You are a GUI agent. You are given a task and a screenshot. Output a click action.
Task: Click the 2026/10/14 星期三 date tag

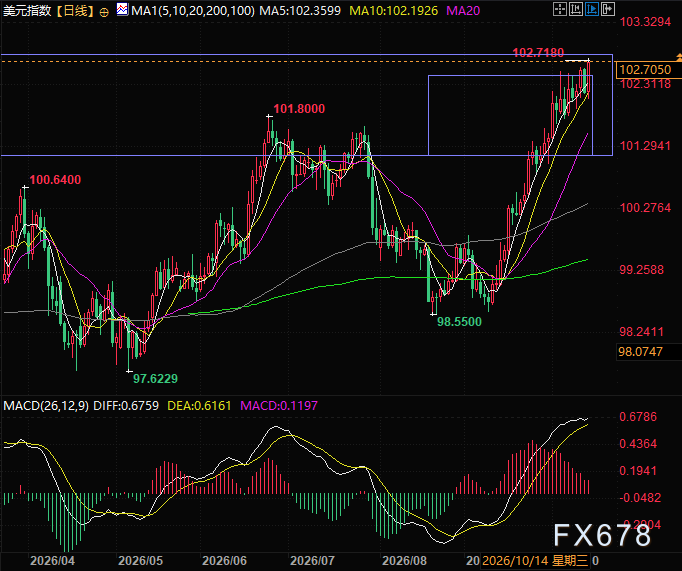535,561
